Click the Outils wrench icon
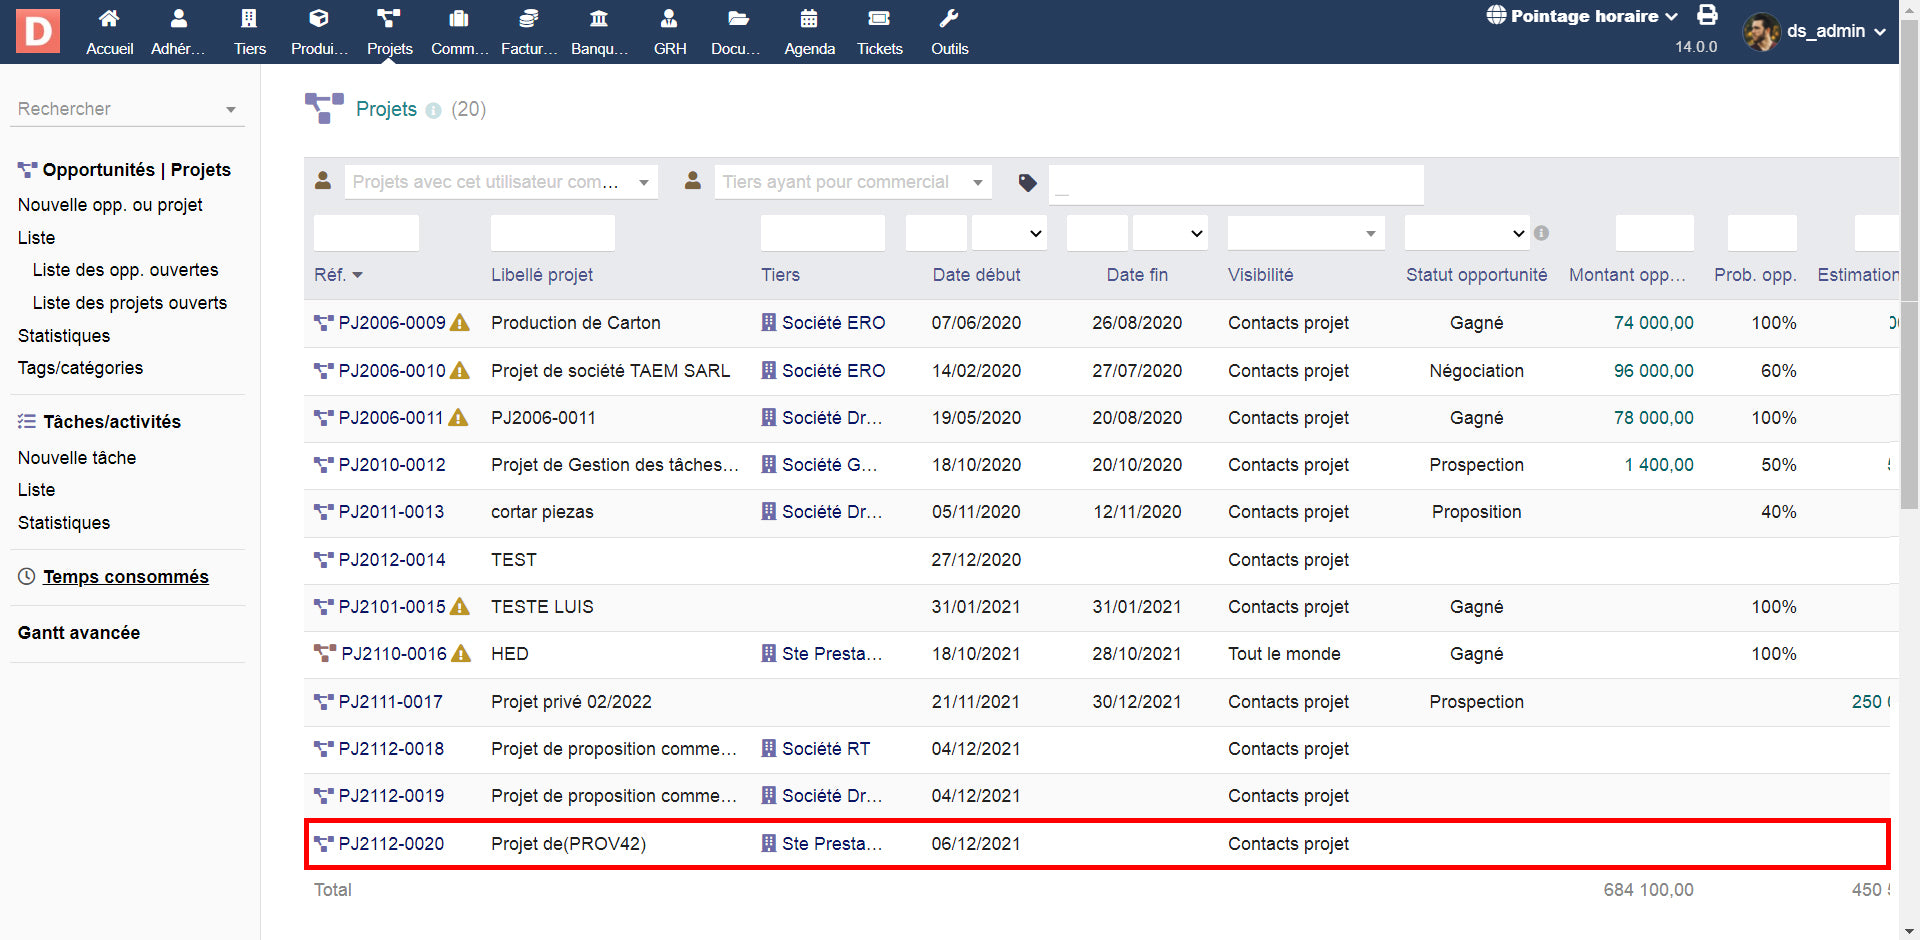Screen dimensions: 1920x940 (949, 19)
